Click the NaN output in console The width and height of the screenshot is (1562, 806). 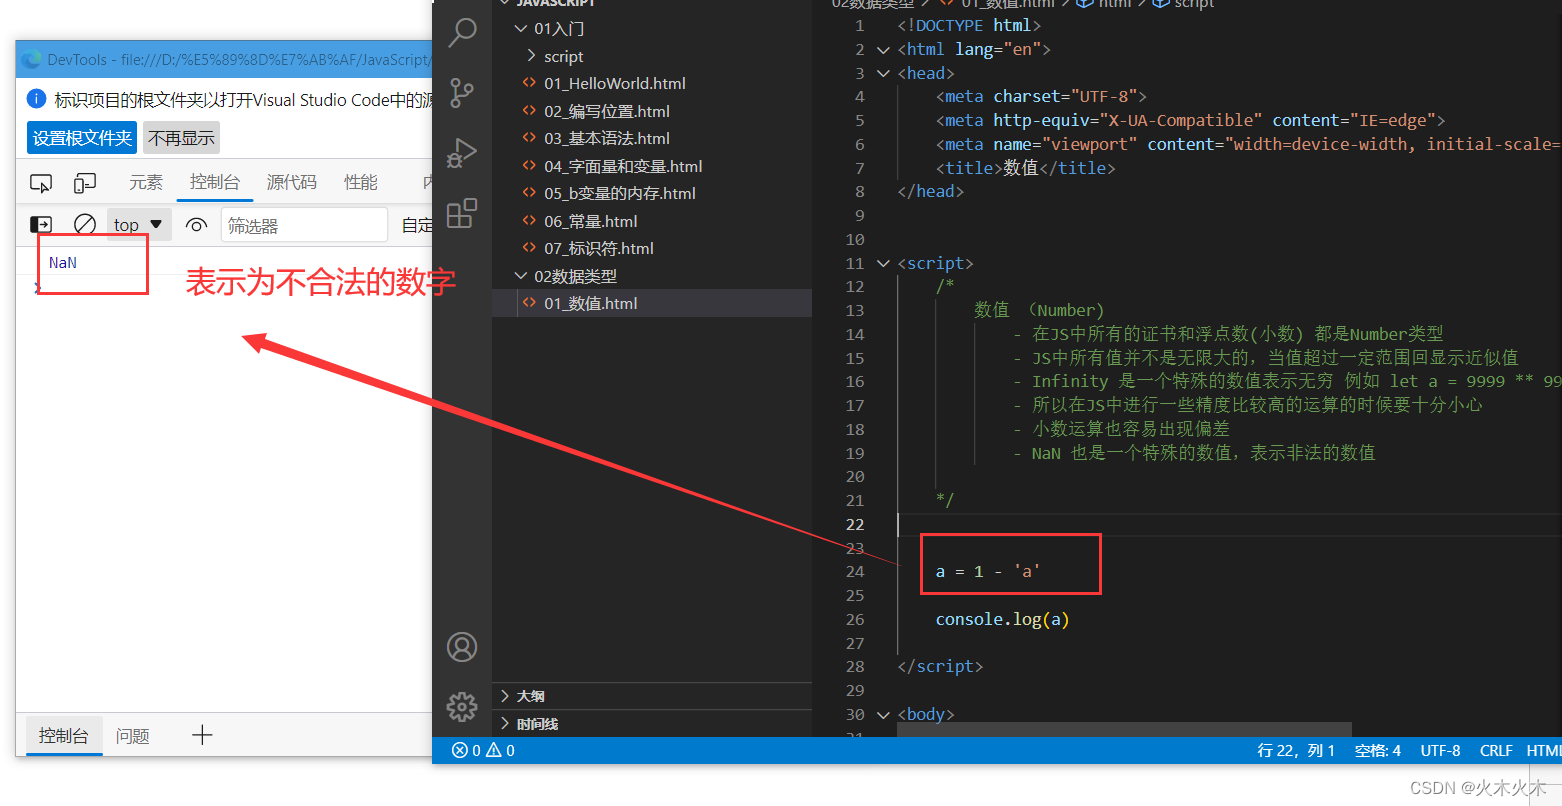tap(63, 262)
